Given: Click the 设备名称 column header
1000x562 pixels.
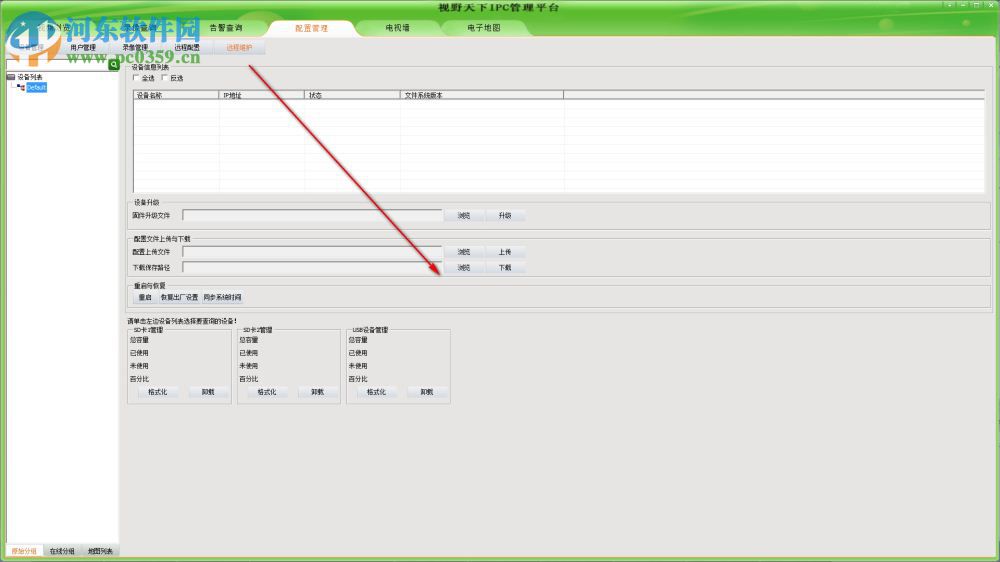Looking at the screenshot, I should coord(176,95).
